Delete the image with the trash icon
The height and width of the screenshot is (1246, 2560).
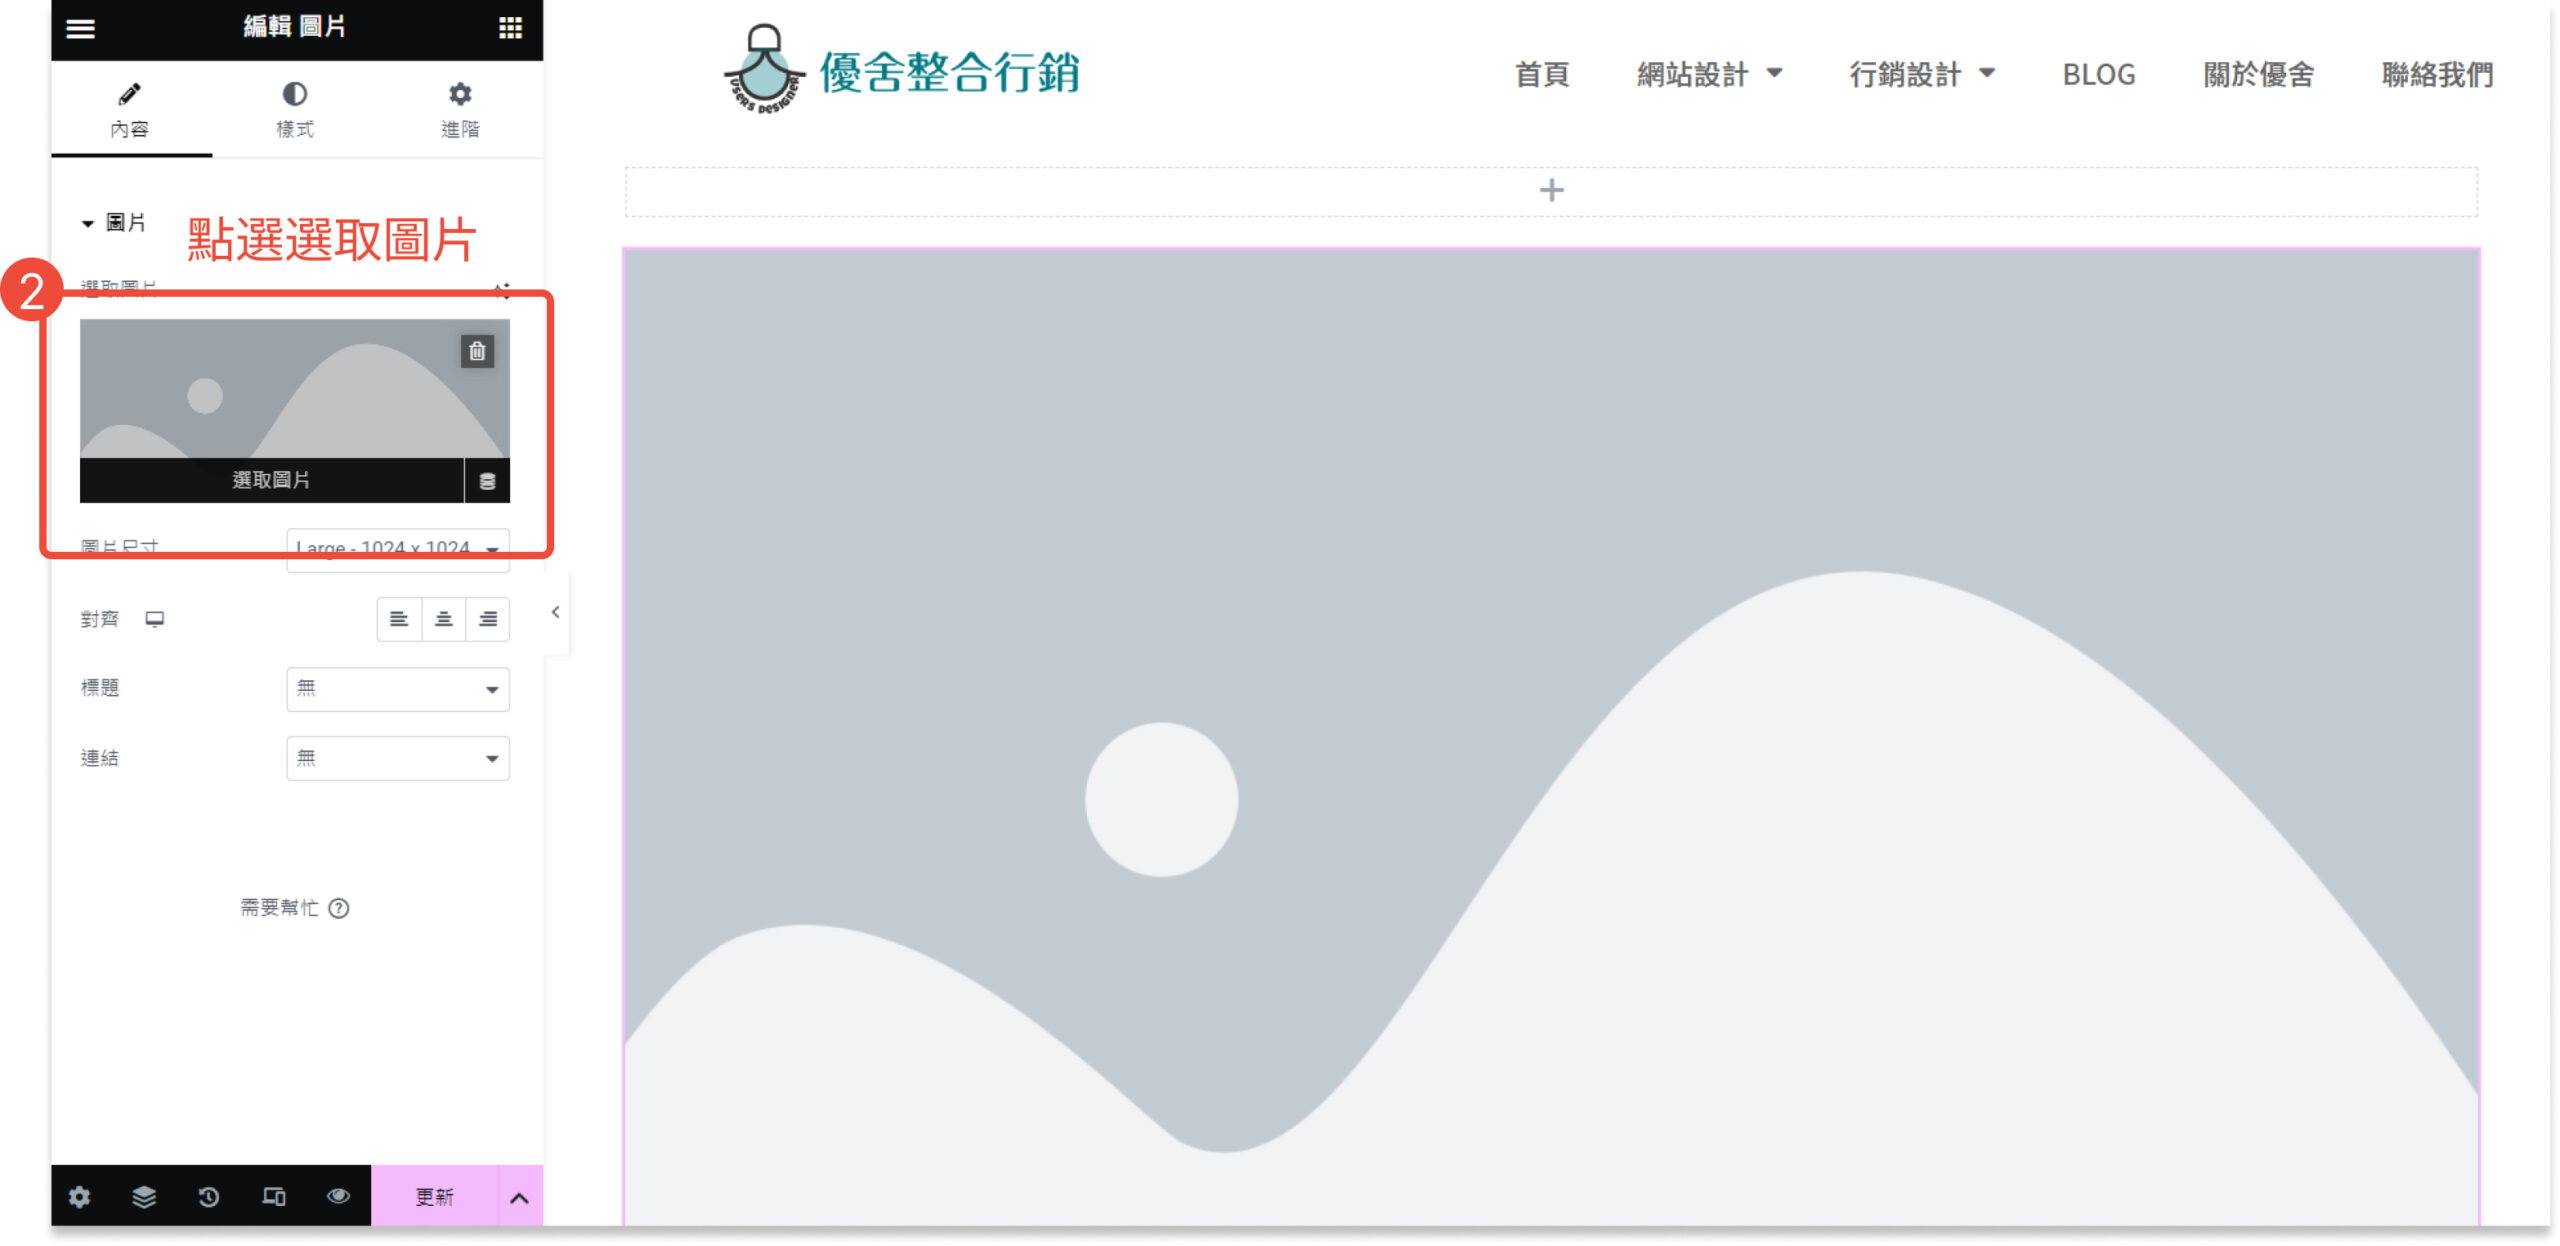[477, 351]
